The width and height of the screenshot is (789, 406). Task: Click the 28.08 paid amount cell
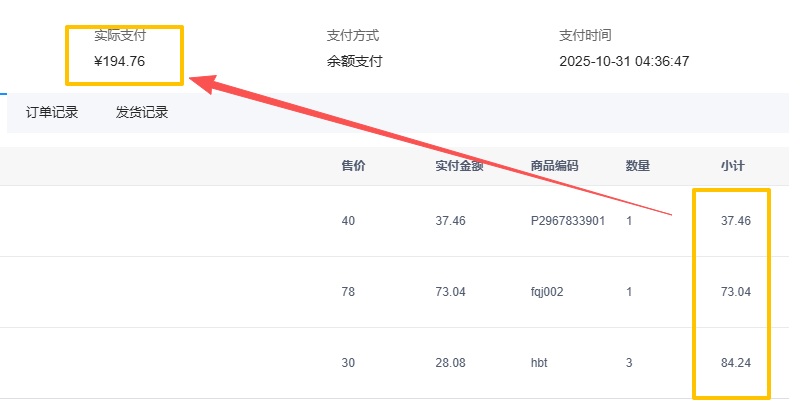(x=450, y=363)
